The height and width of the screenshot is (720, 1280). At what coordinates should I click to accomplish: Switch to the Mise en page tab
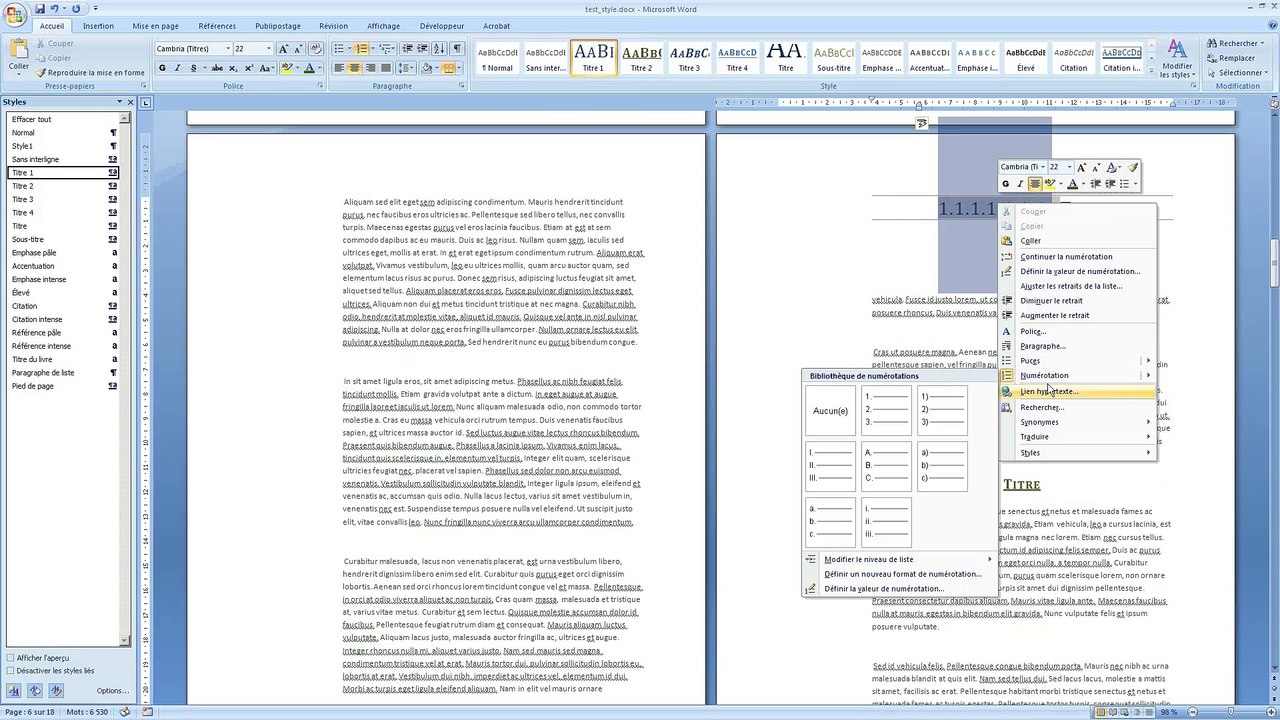(155, 26)
